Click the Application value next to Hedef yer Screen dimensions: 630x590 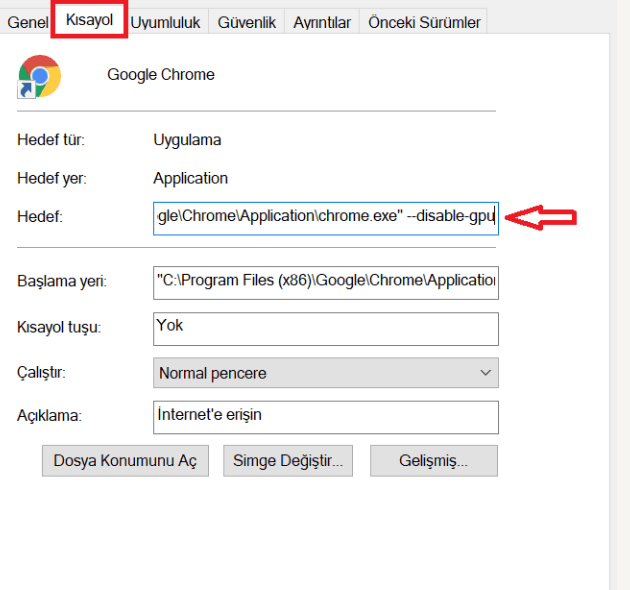point(190,178)
